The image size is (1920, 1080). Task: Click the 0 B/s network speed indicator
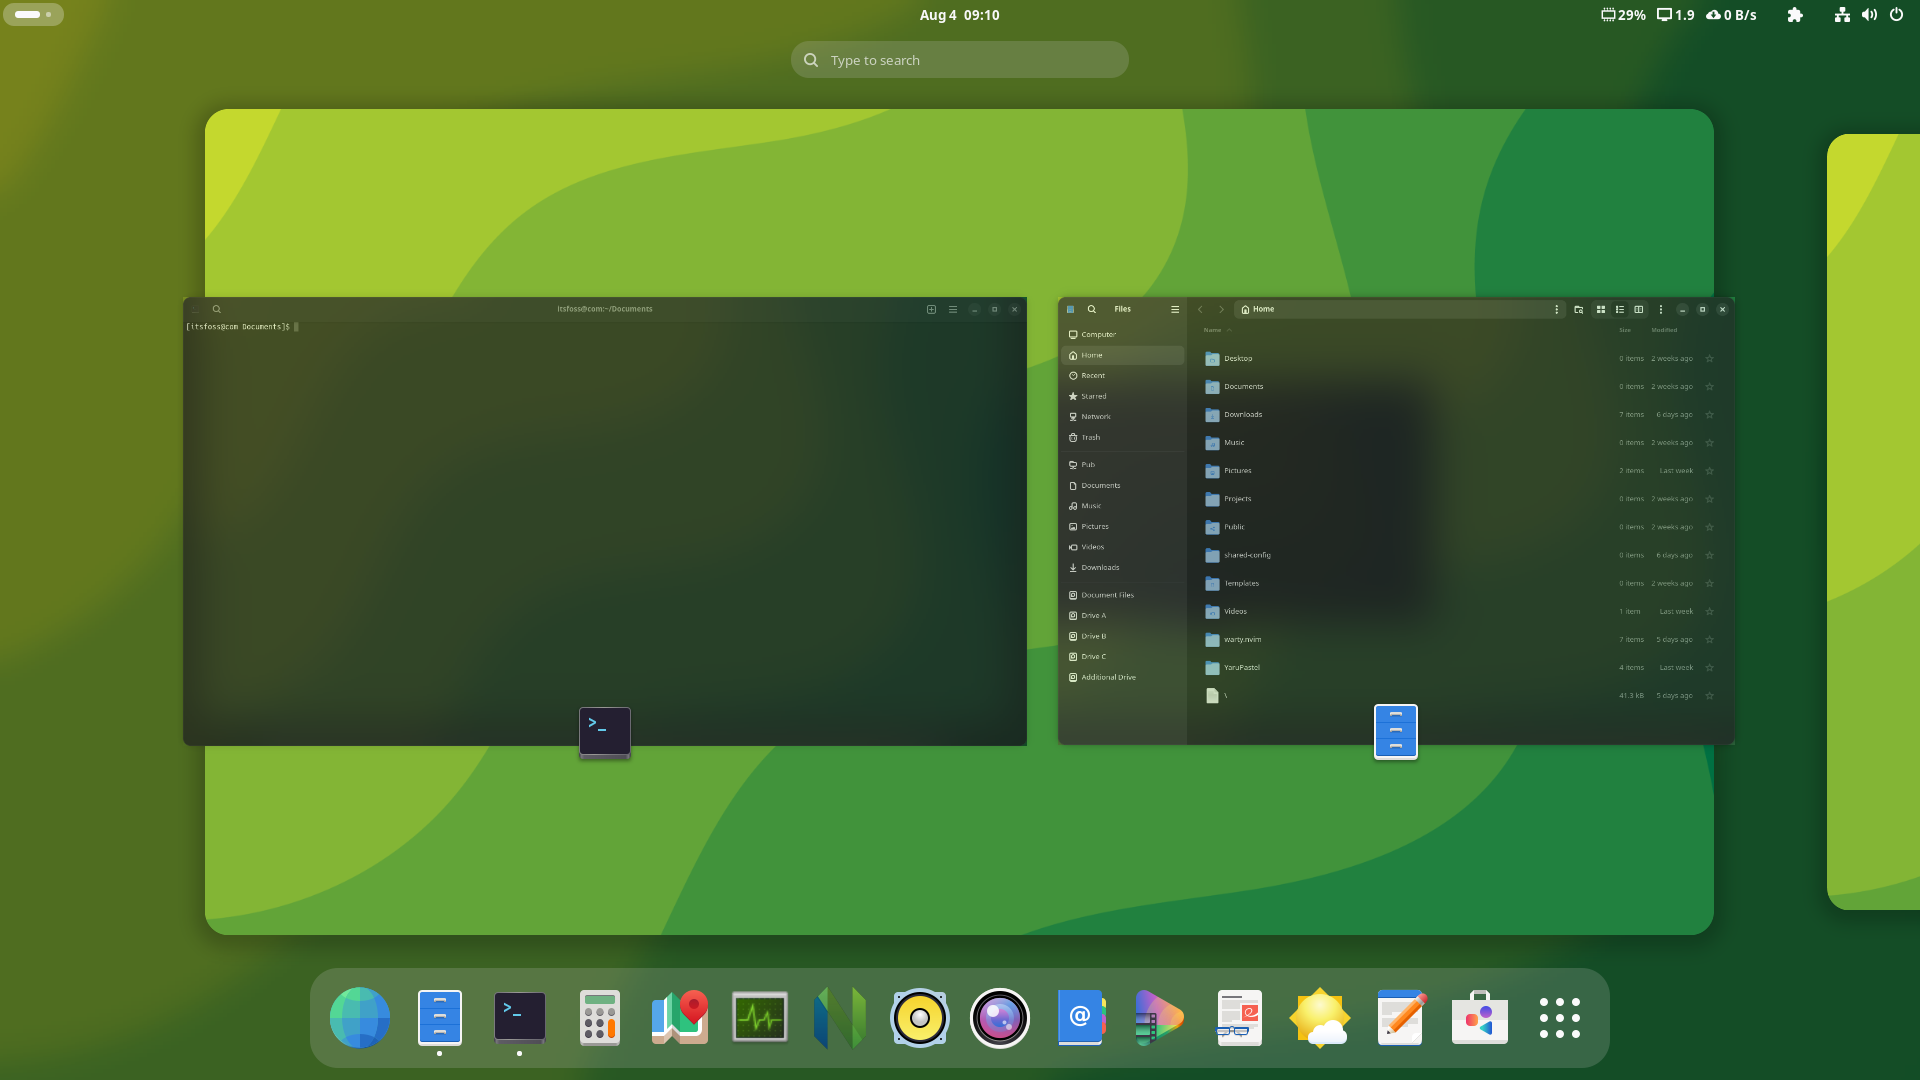[x=1731, y=15]
